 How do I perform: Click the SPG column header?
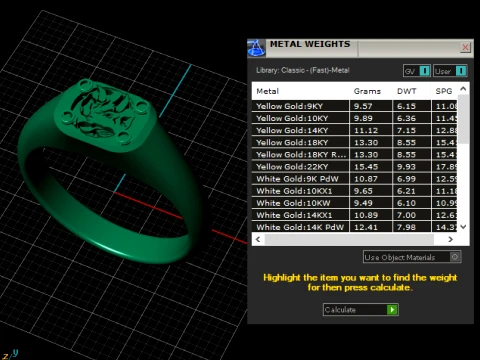point(444,91)
